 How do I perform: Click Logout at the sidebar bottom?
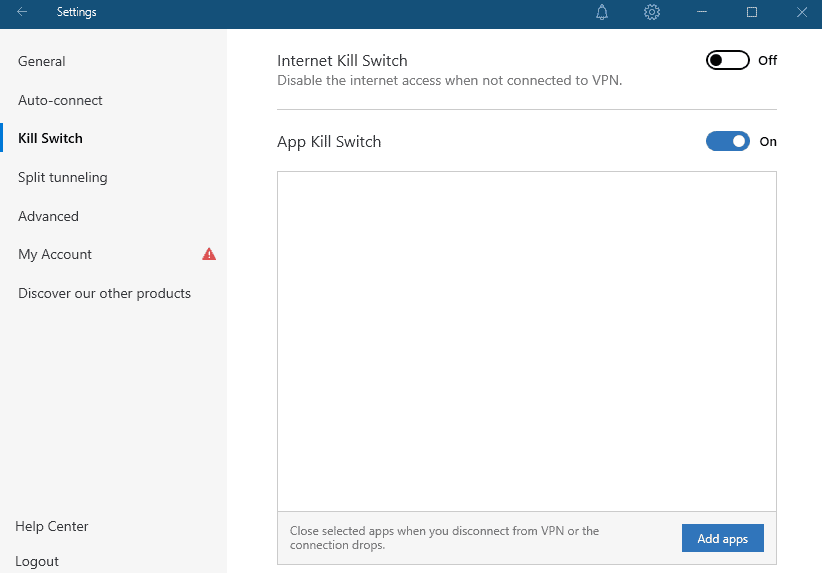[37, 561]
